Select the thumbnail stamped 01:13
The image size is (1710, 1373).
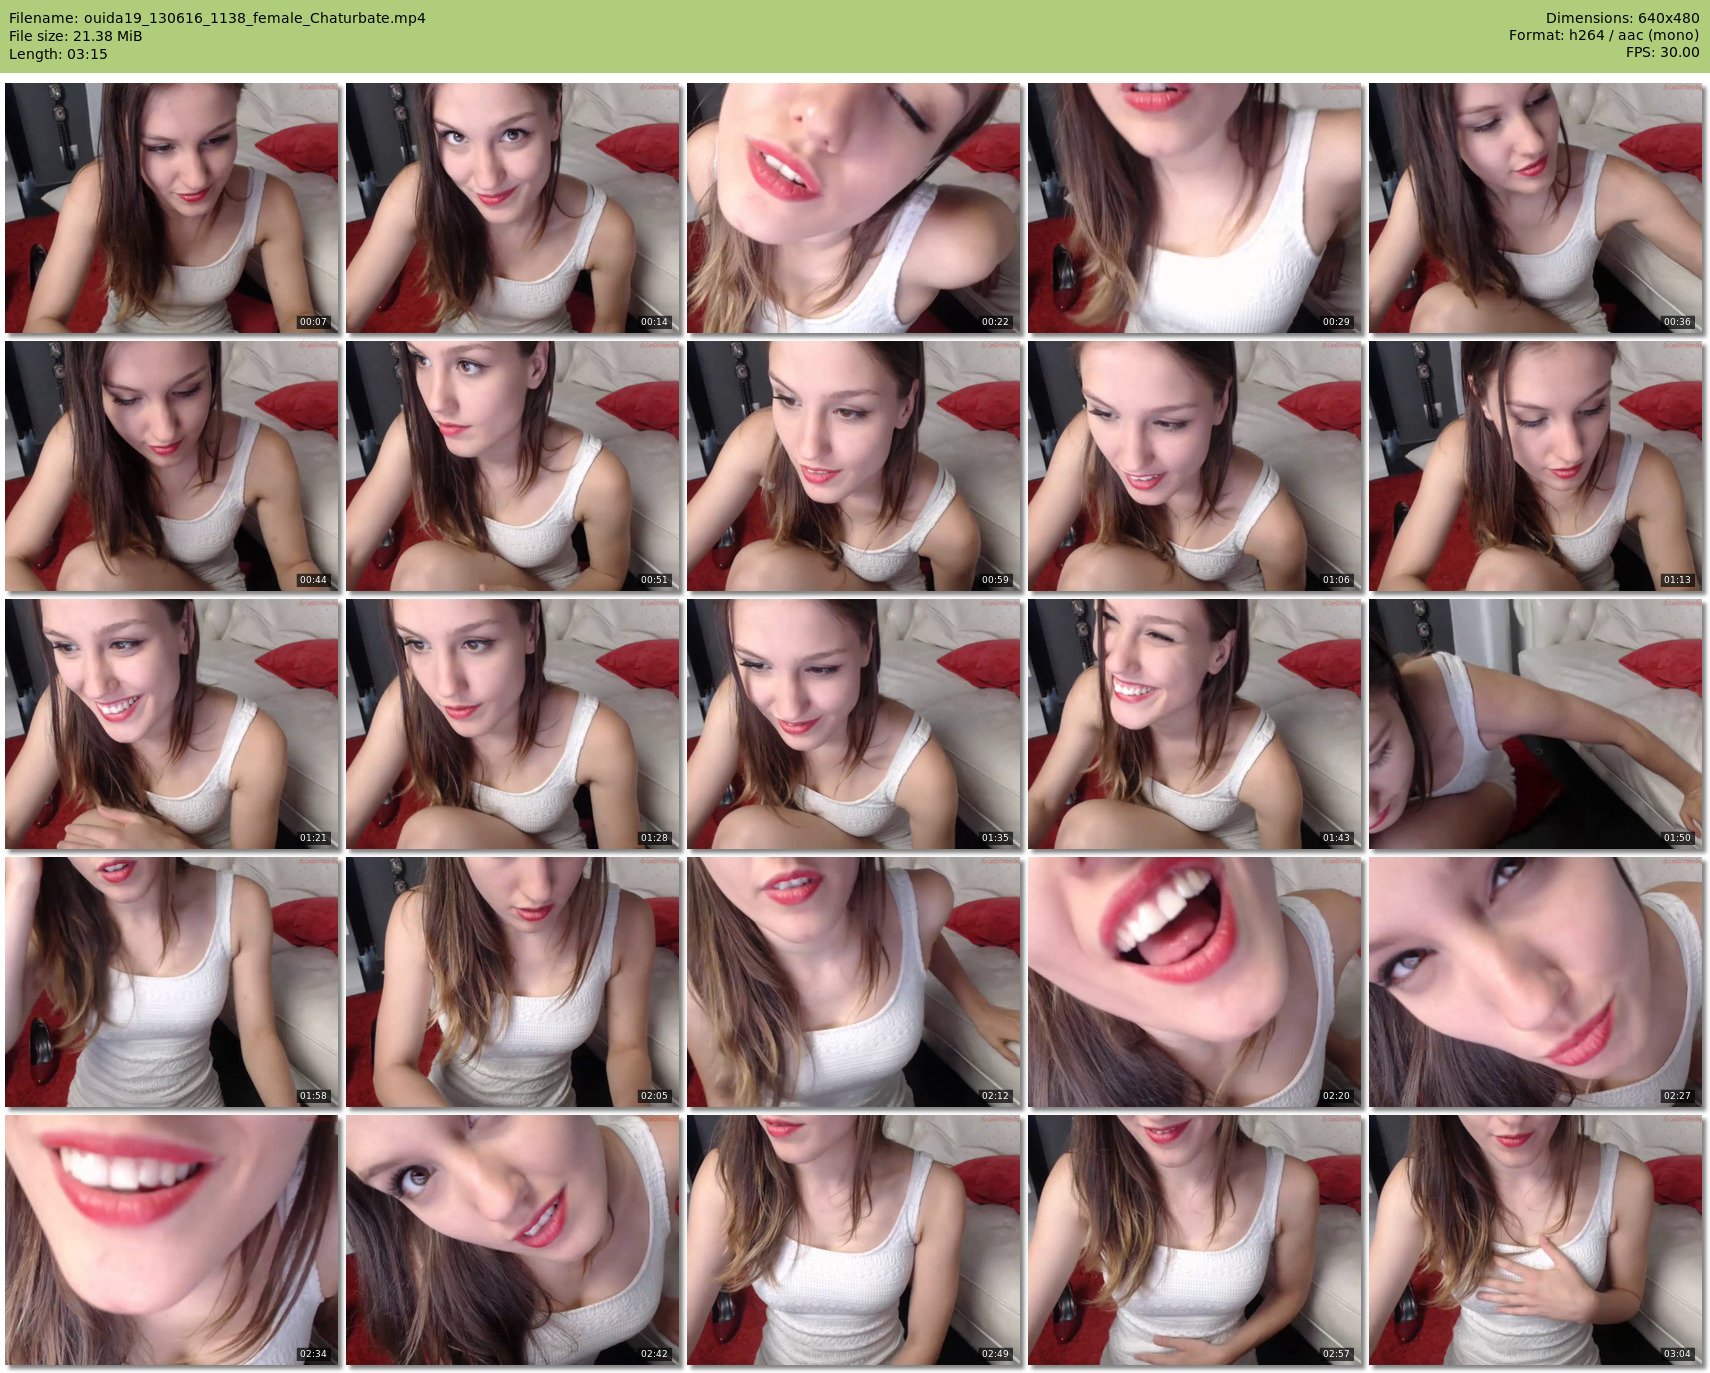(1536, 466)
